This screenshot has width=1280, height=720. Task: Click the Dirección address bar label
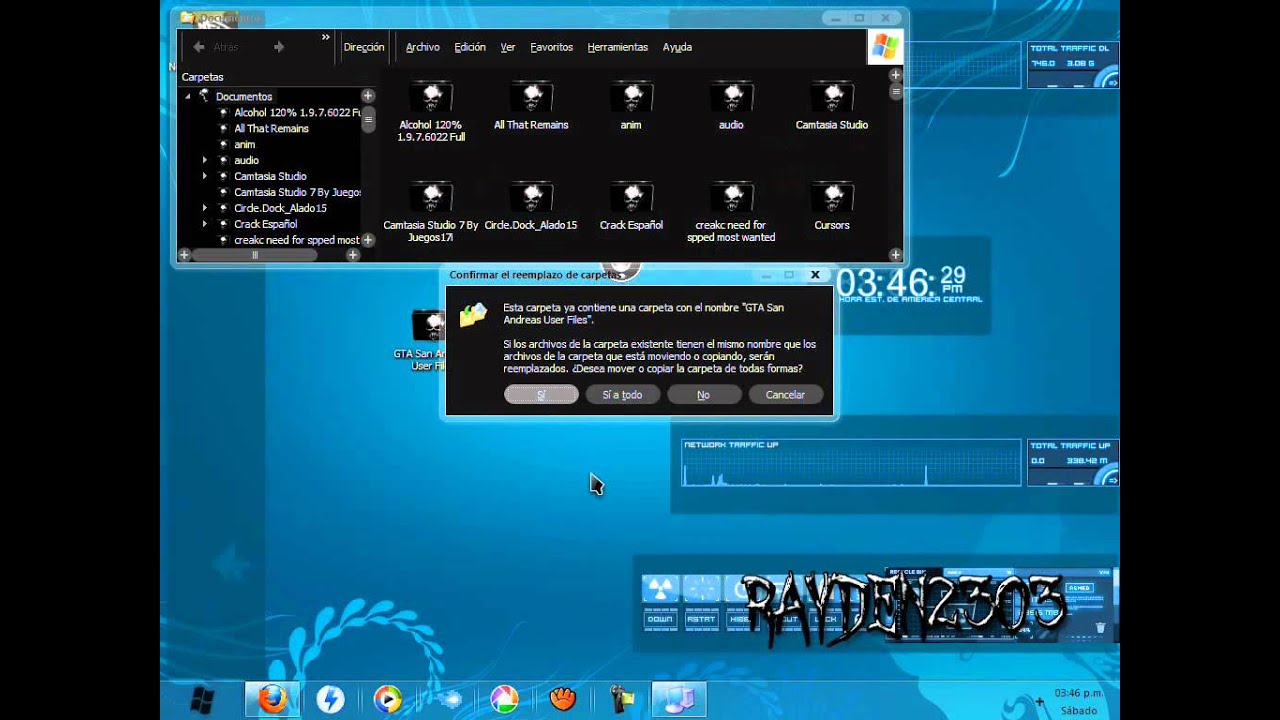pyautogui.click(x=363, y=47)
